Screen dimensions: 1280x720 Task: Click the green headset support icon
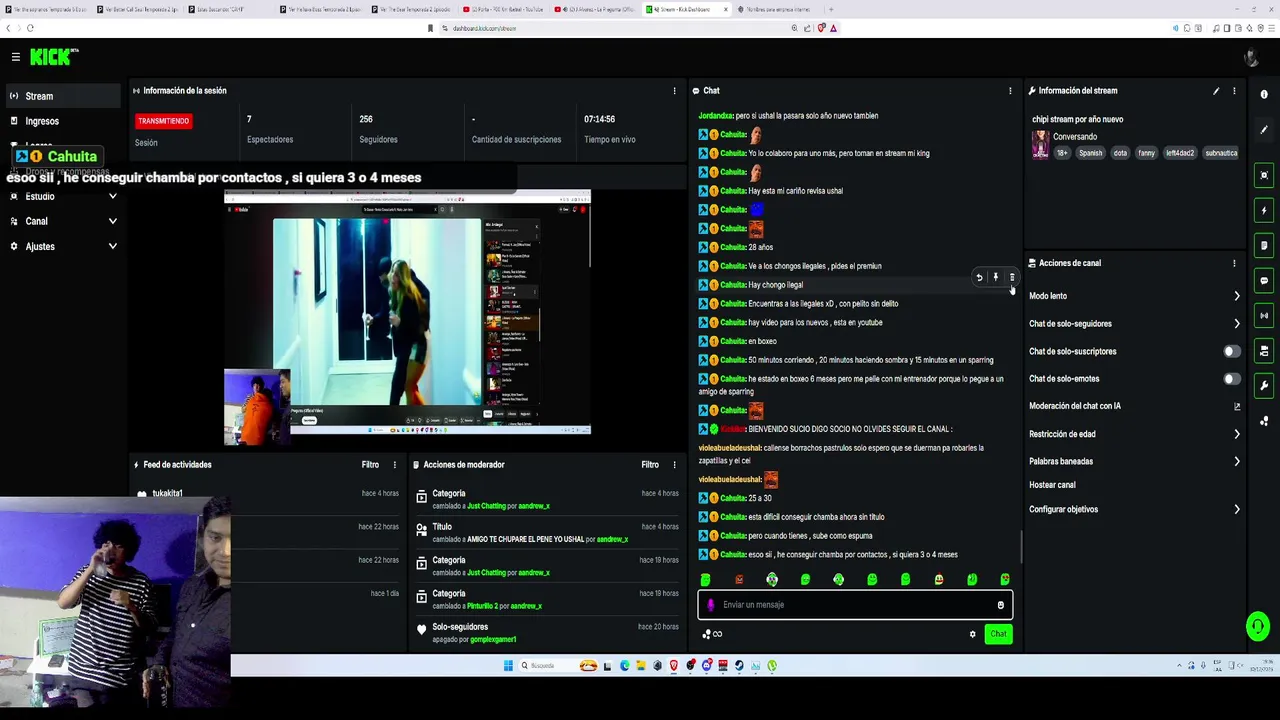point(1258,627)
